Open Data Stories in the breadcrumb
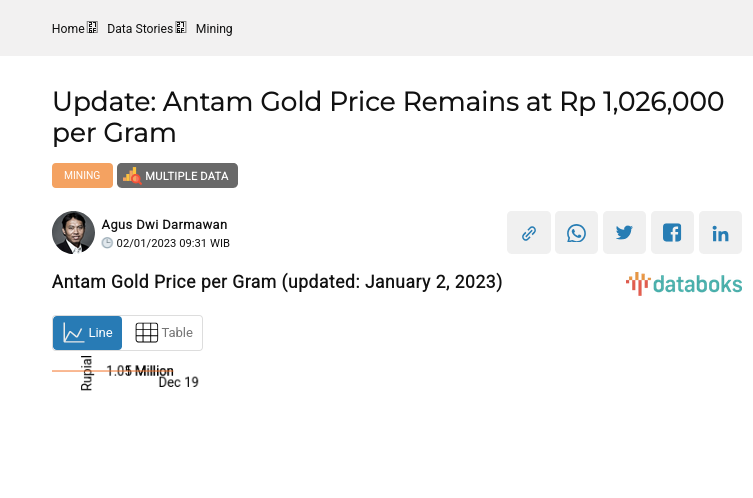This screenshot has width=753, height=498. (x=140, y=29)
